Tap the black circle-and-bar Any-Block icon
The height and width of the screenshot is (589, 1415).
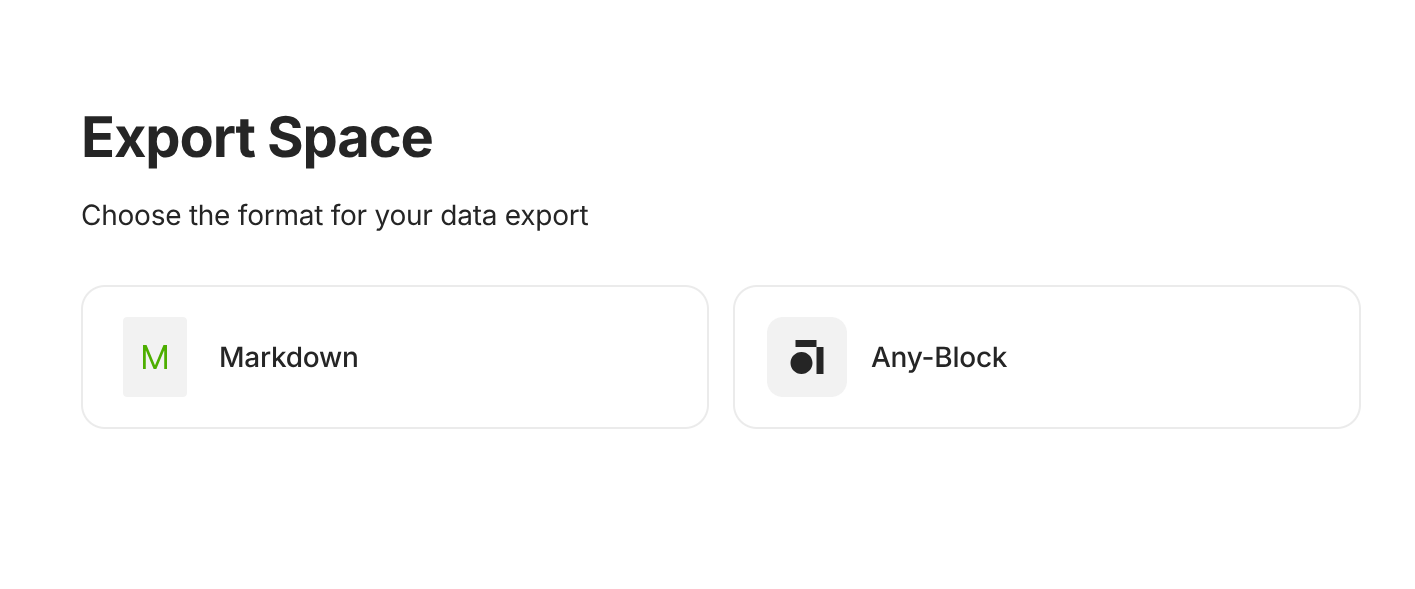[806, 357]
